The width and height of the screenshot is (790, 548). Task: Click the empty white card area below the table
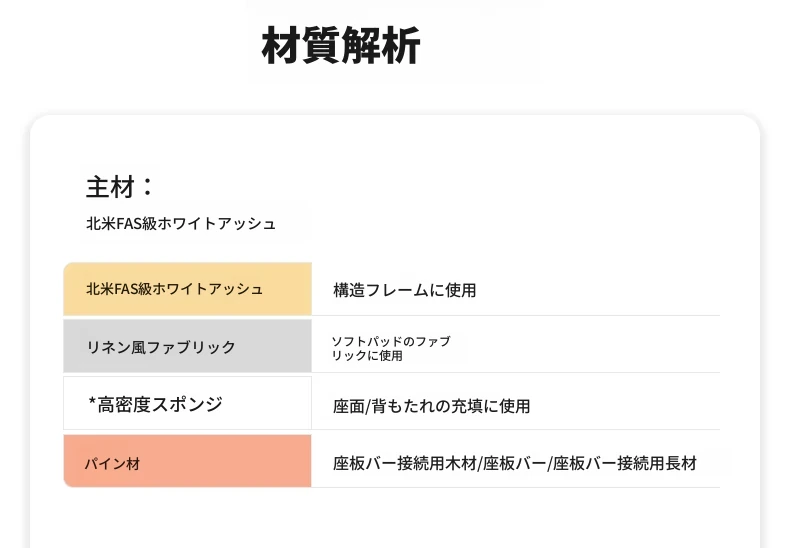click(x=394, y=518)
